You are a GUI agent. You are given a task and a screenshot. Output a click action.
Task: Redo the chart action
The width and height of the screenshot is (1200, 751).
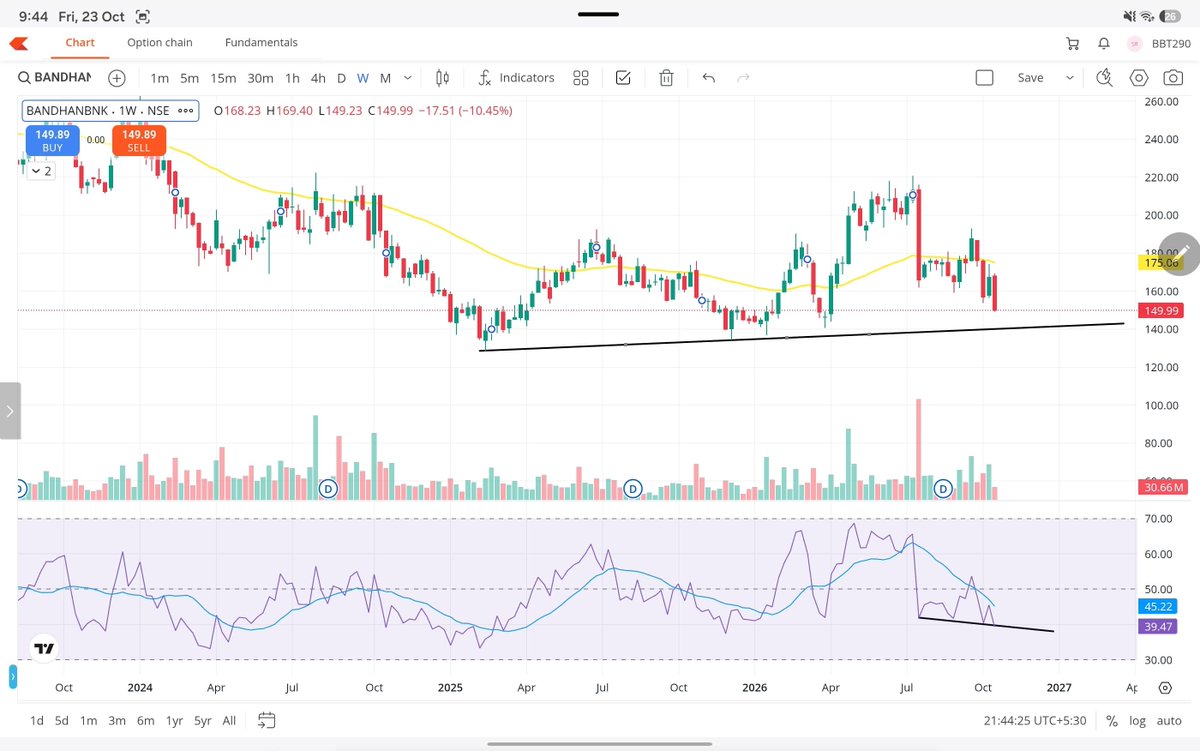(x=743, y=78)
